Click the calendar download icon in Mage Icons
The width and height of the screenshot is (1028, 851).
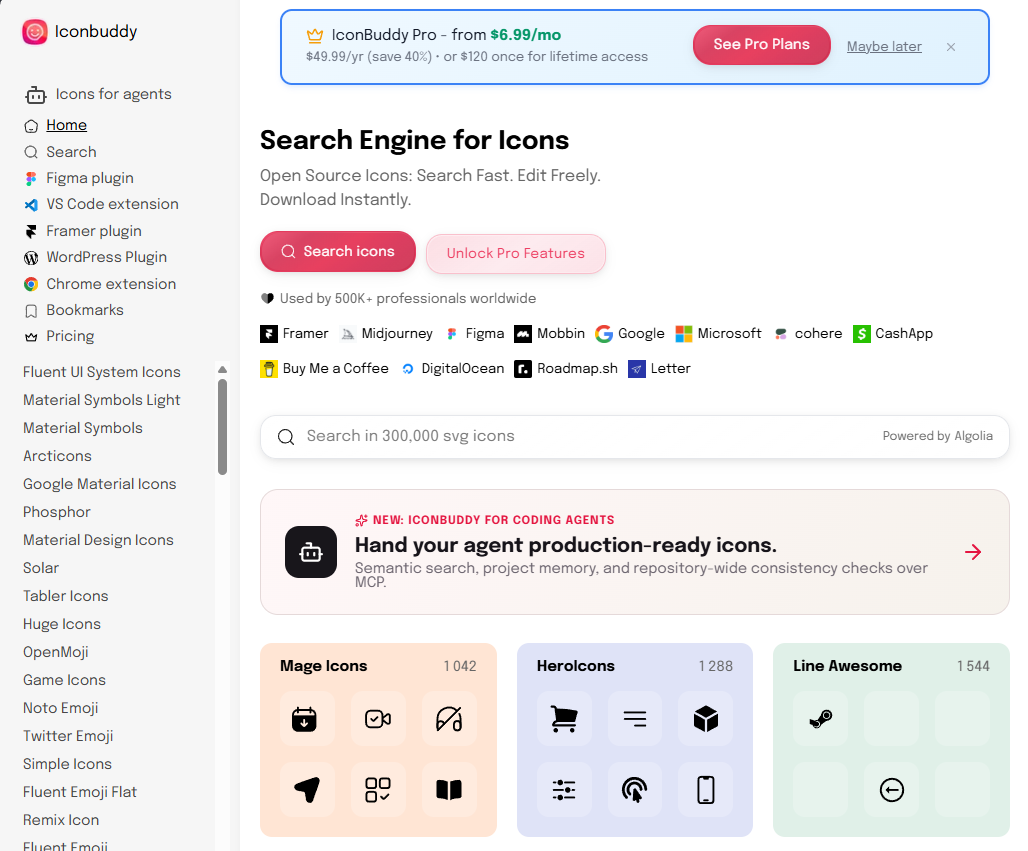click(x=304, y=719)
